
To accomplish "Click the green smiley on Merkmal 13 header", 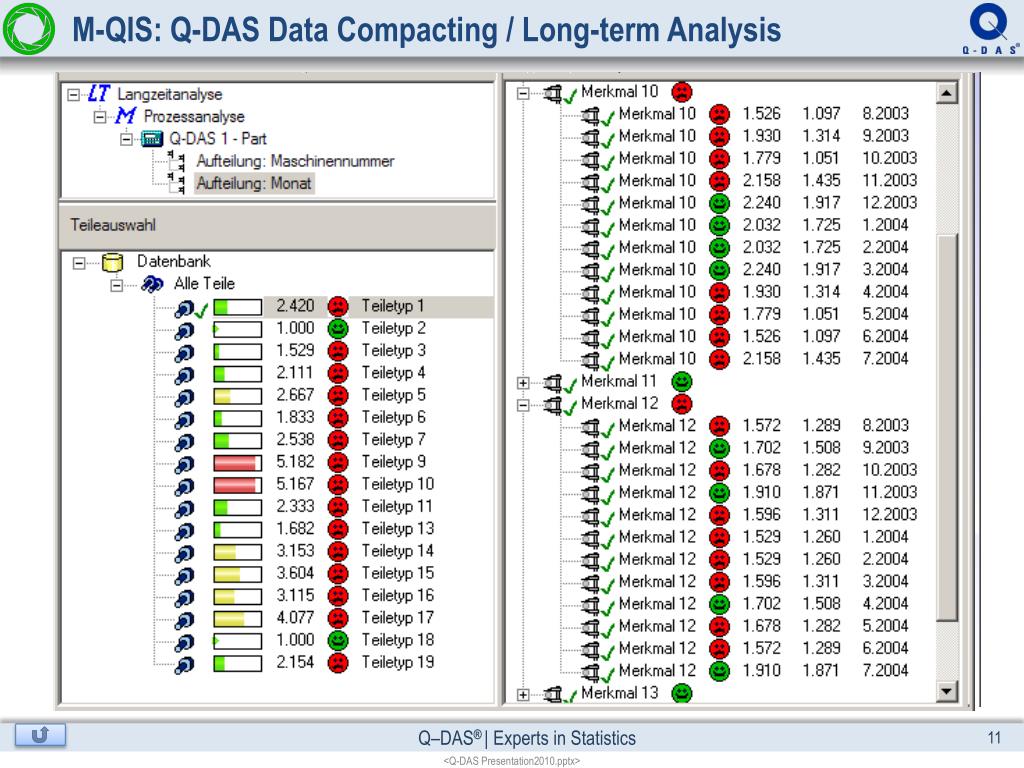I will click(682, 693).
